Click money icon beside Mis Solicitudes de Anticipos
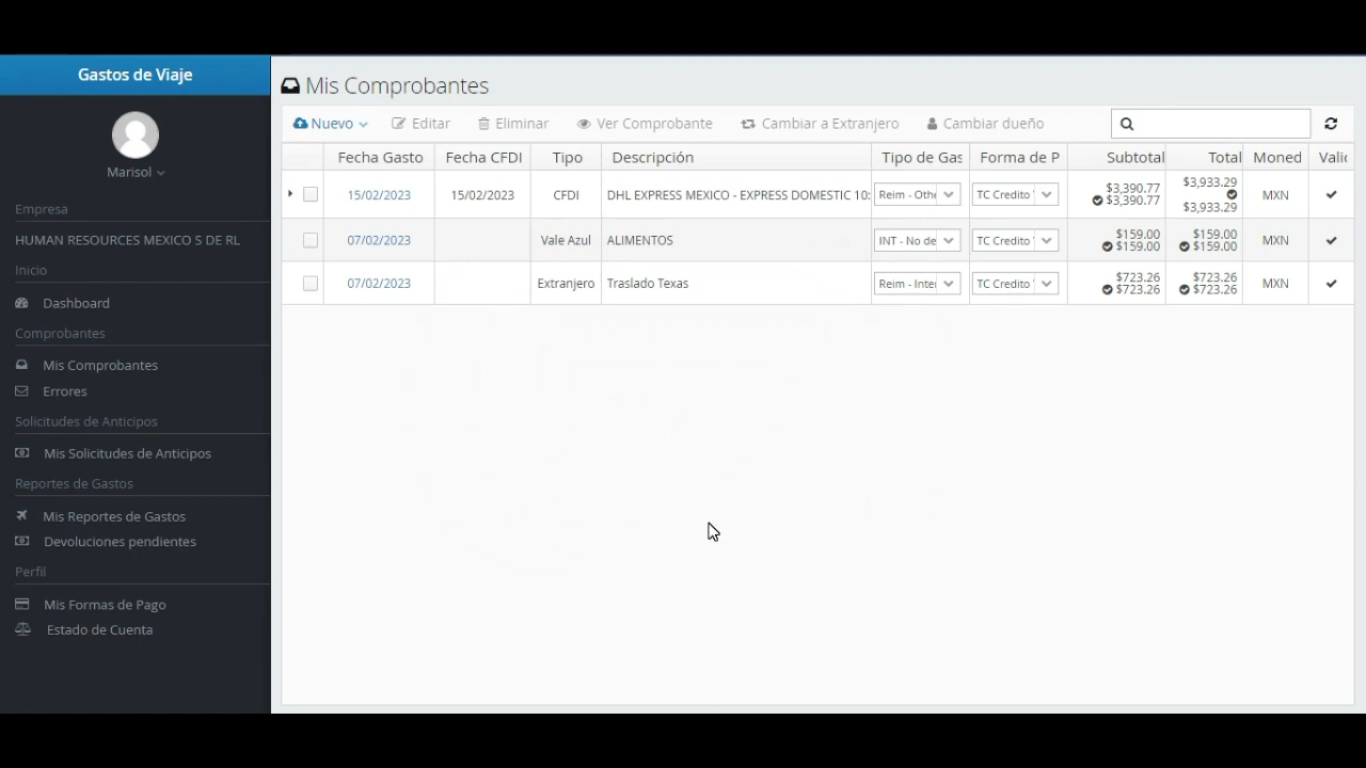The image size is (1366, 768). click(x=22, y=453)
